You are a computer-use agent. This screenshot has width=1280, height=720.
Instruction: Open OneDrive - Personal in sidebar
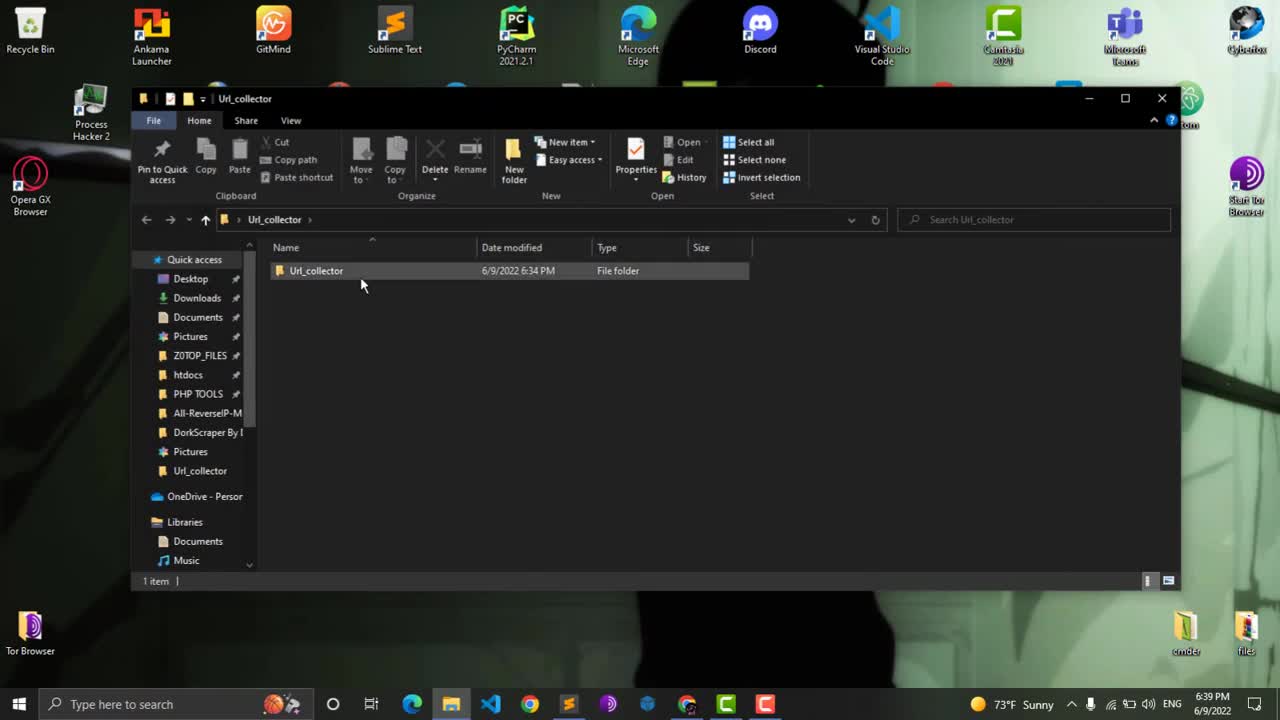[x=204, y=497]
